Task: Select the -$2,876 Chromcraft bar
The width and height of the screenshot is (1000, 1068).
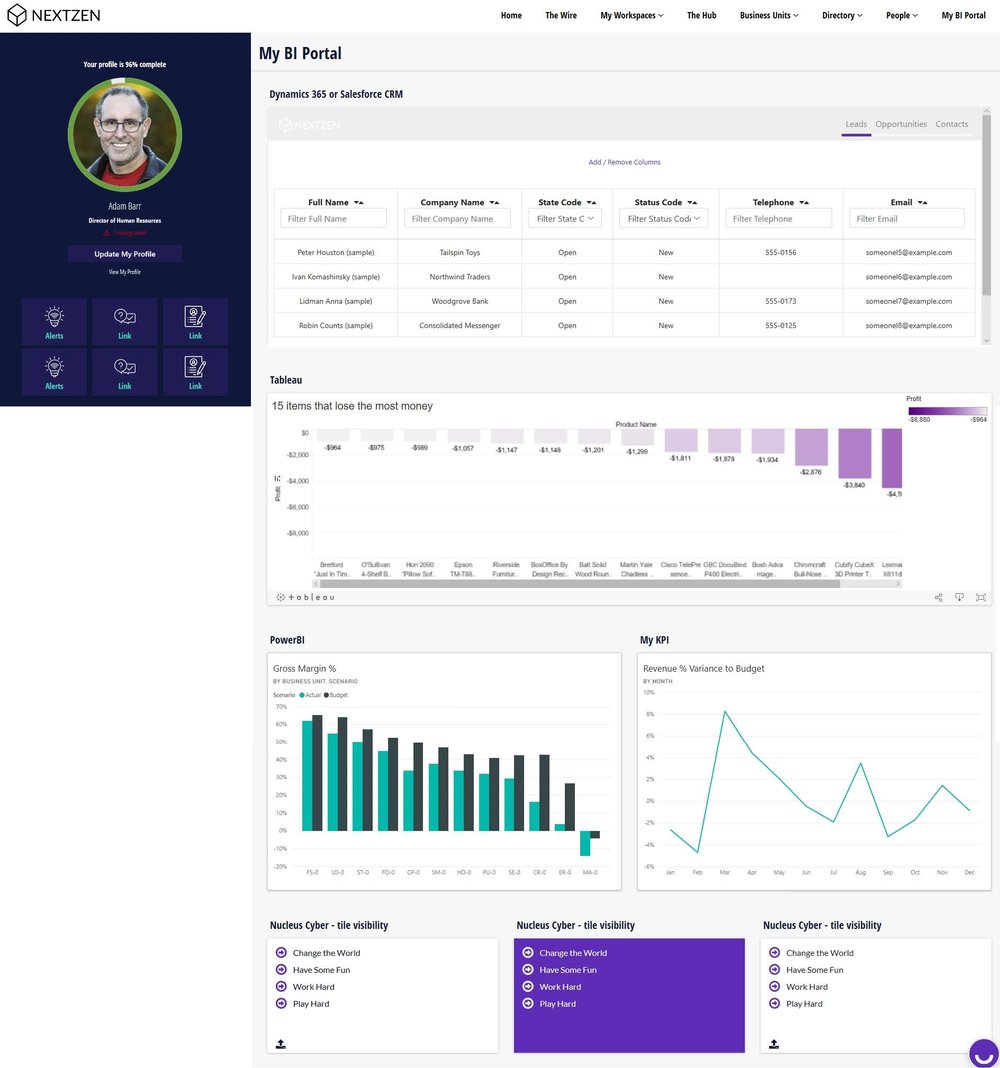Action: pyautogui.click(x=811, y=447)
